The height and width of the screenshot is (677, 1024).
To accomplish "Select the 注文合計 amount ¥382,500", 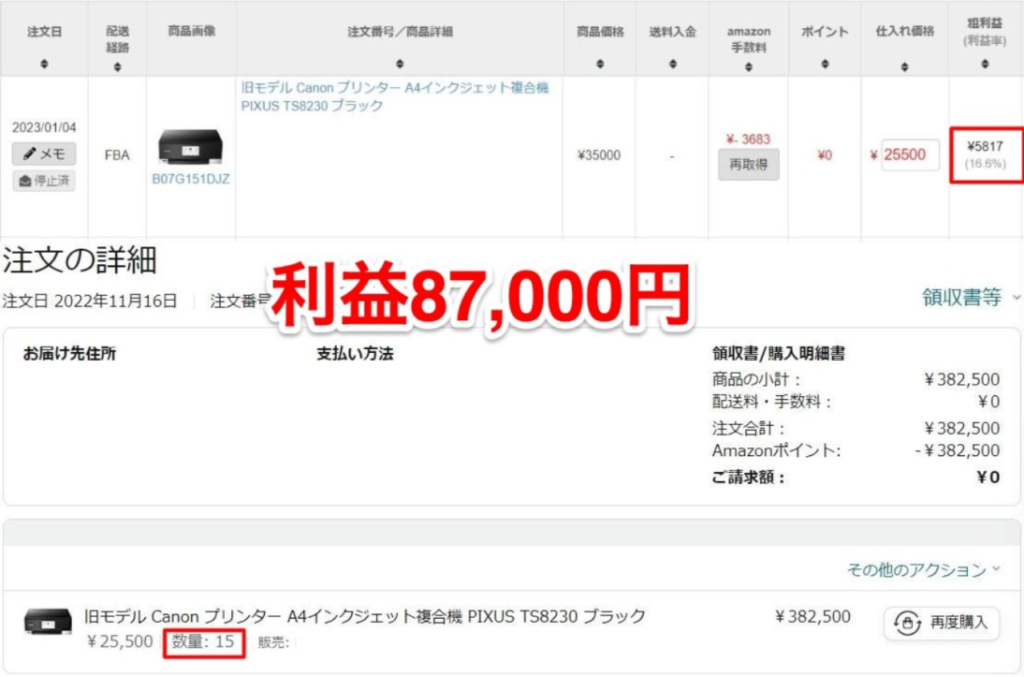I will (962, 428).
